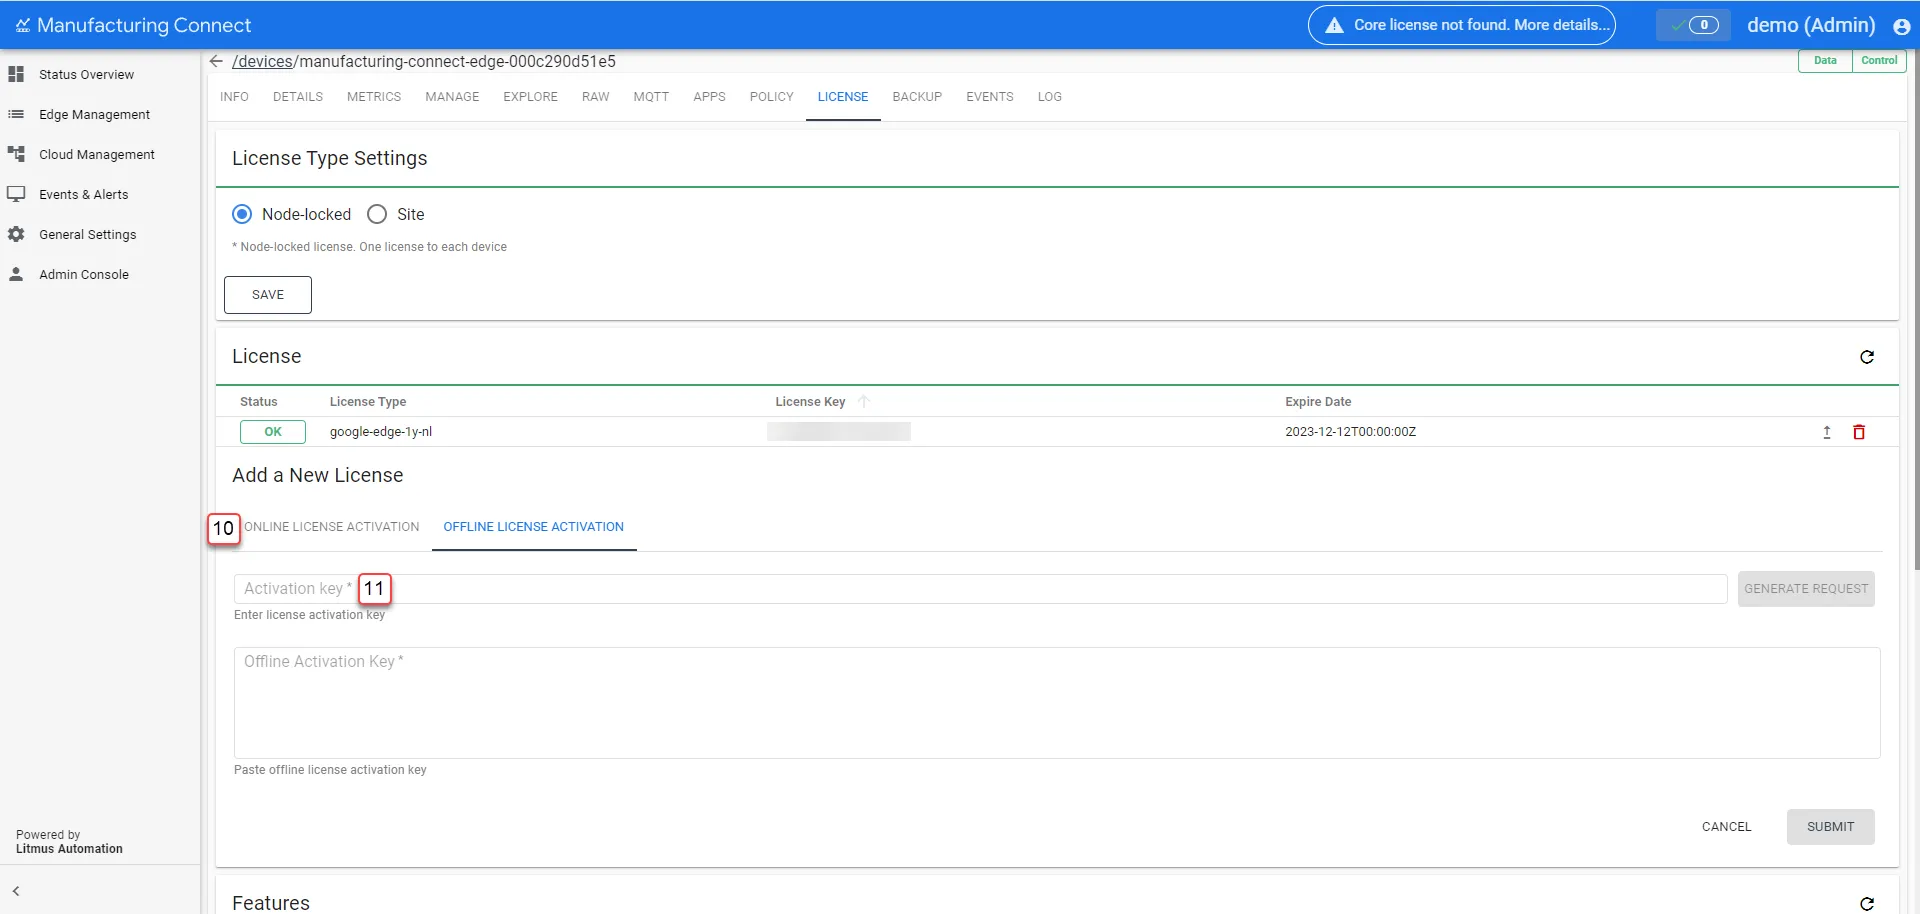1920x914 pixels.
Task: Refresh the License section
Action: [x=1867, y=357]
